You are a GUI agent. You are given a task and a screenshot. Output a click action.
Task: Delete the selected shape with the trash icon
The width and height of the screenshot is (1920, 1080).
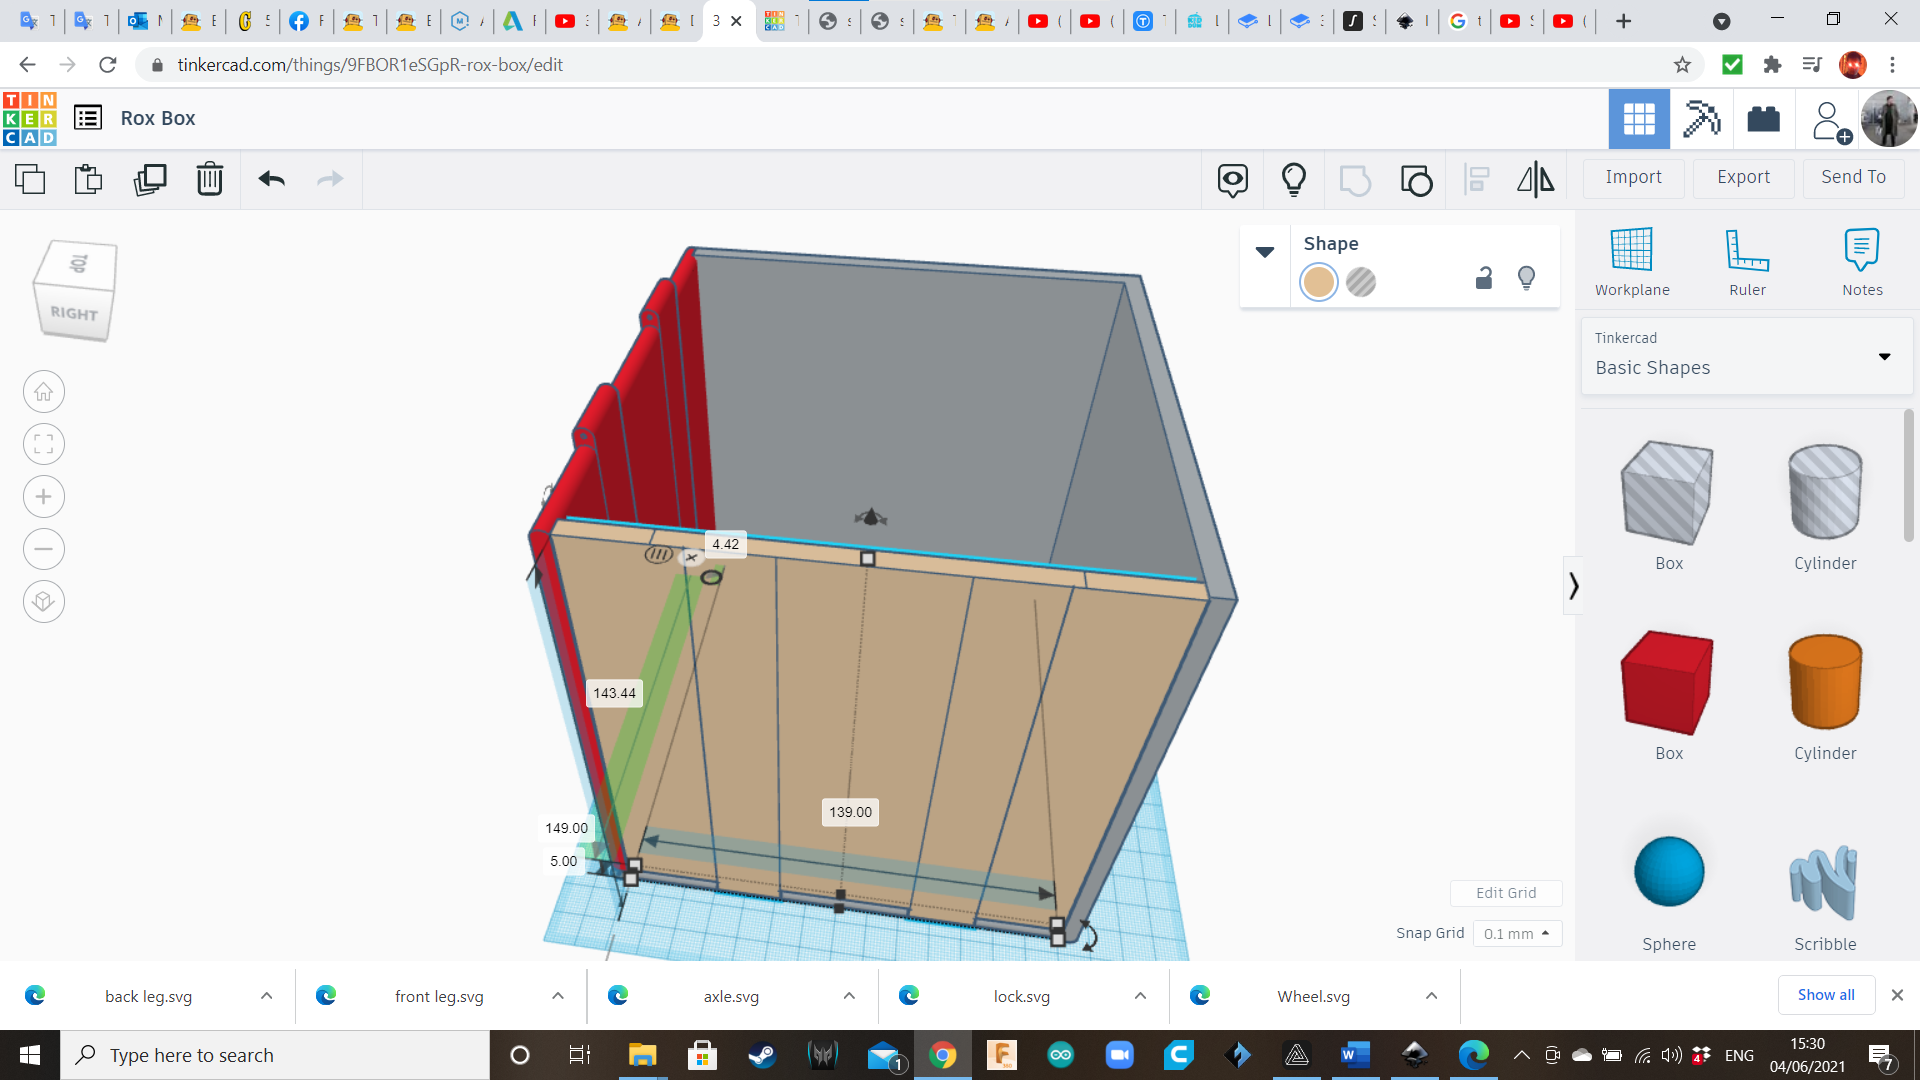click(x=209, y=180)
